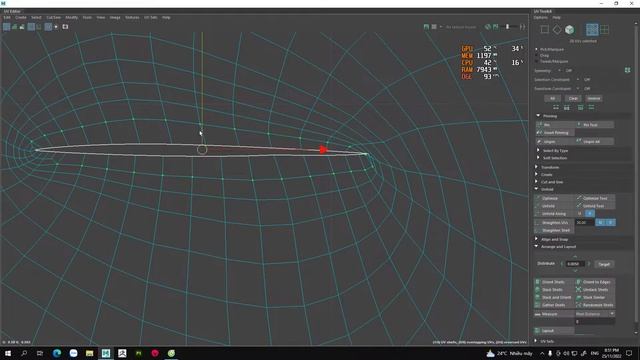Open the Edit menu in UV Editor
Image resolution: width=640 pixels, height=360 pixels.
tap(7, 18)
